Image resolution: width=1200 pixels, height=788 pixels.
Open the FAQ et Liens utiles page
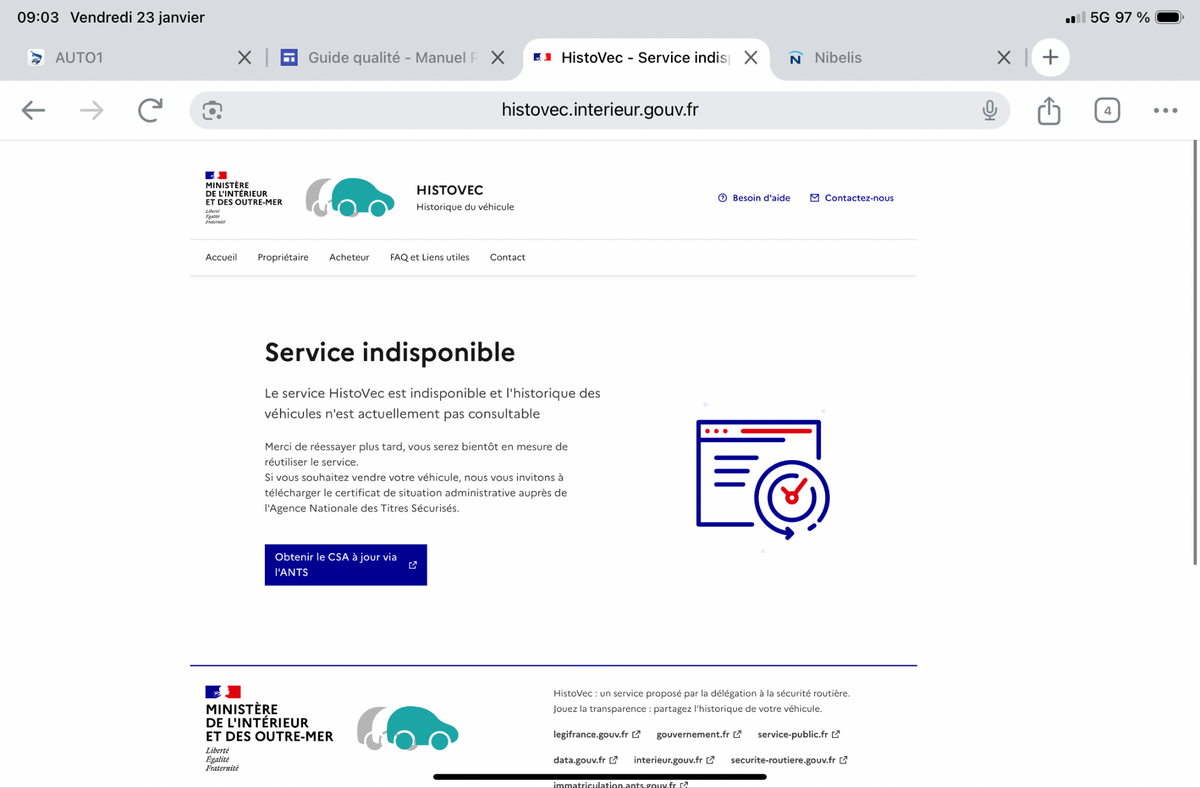[x=429, y=258]
